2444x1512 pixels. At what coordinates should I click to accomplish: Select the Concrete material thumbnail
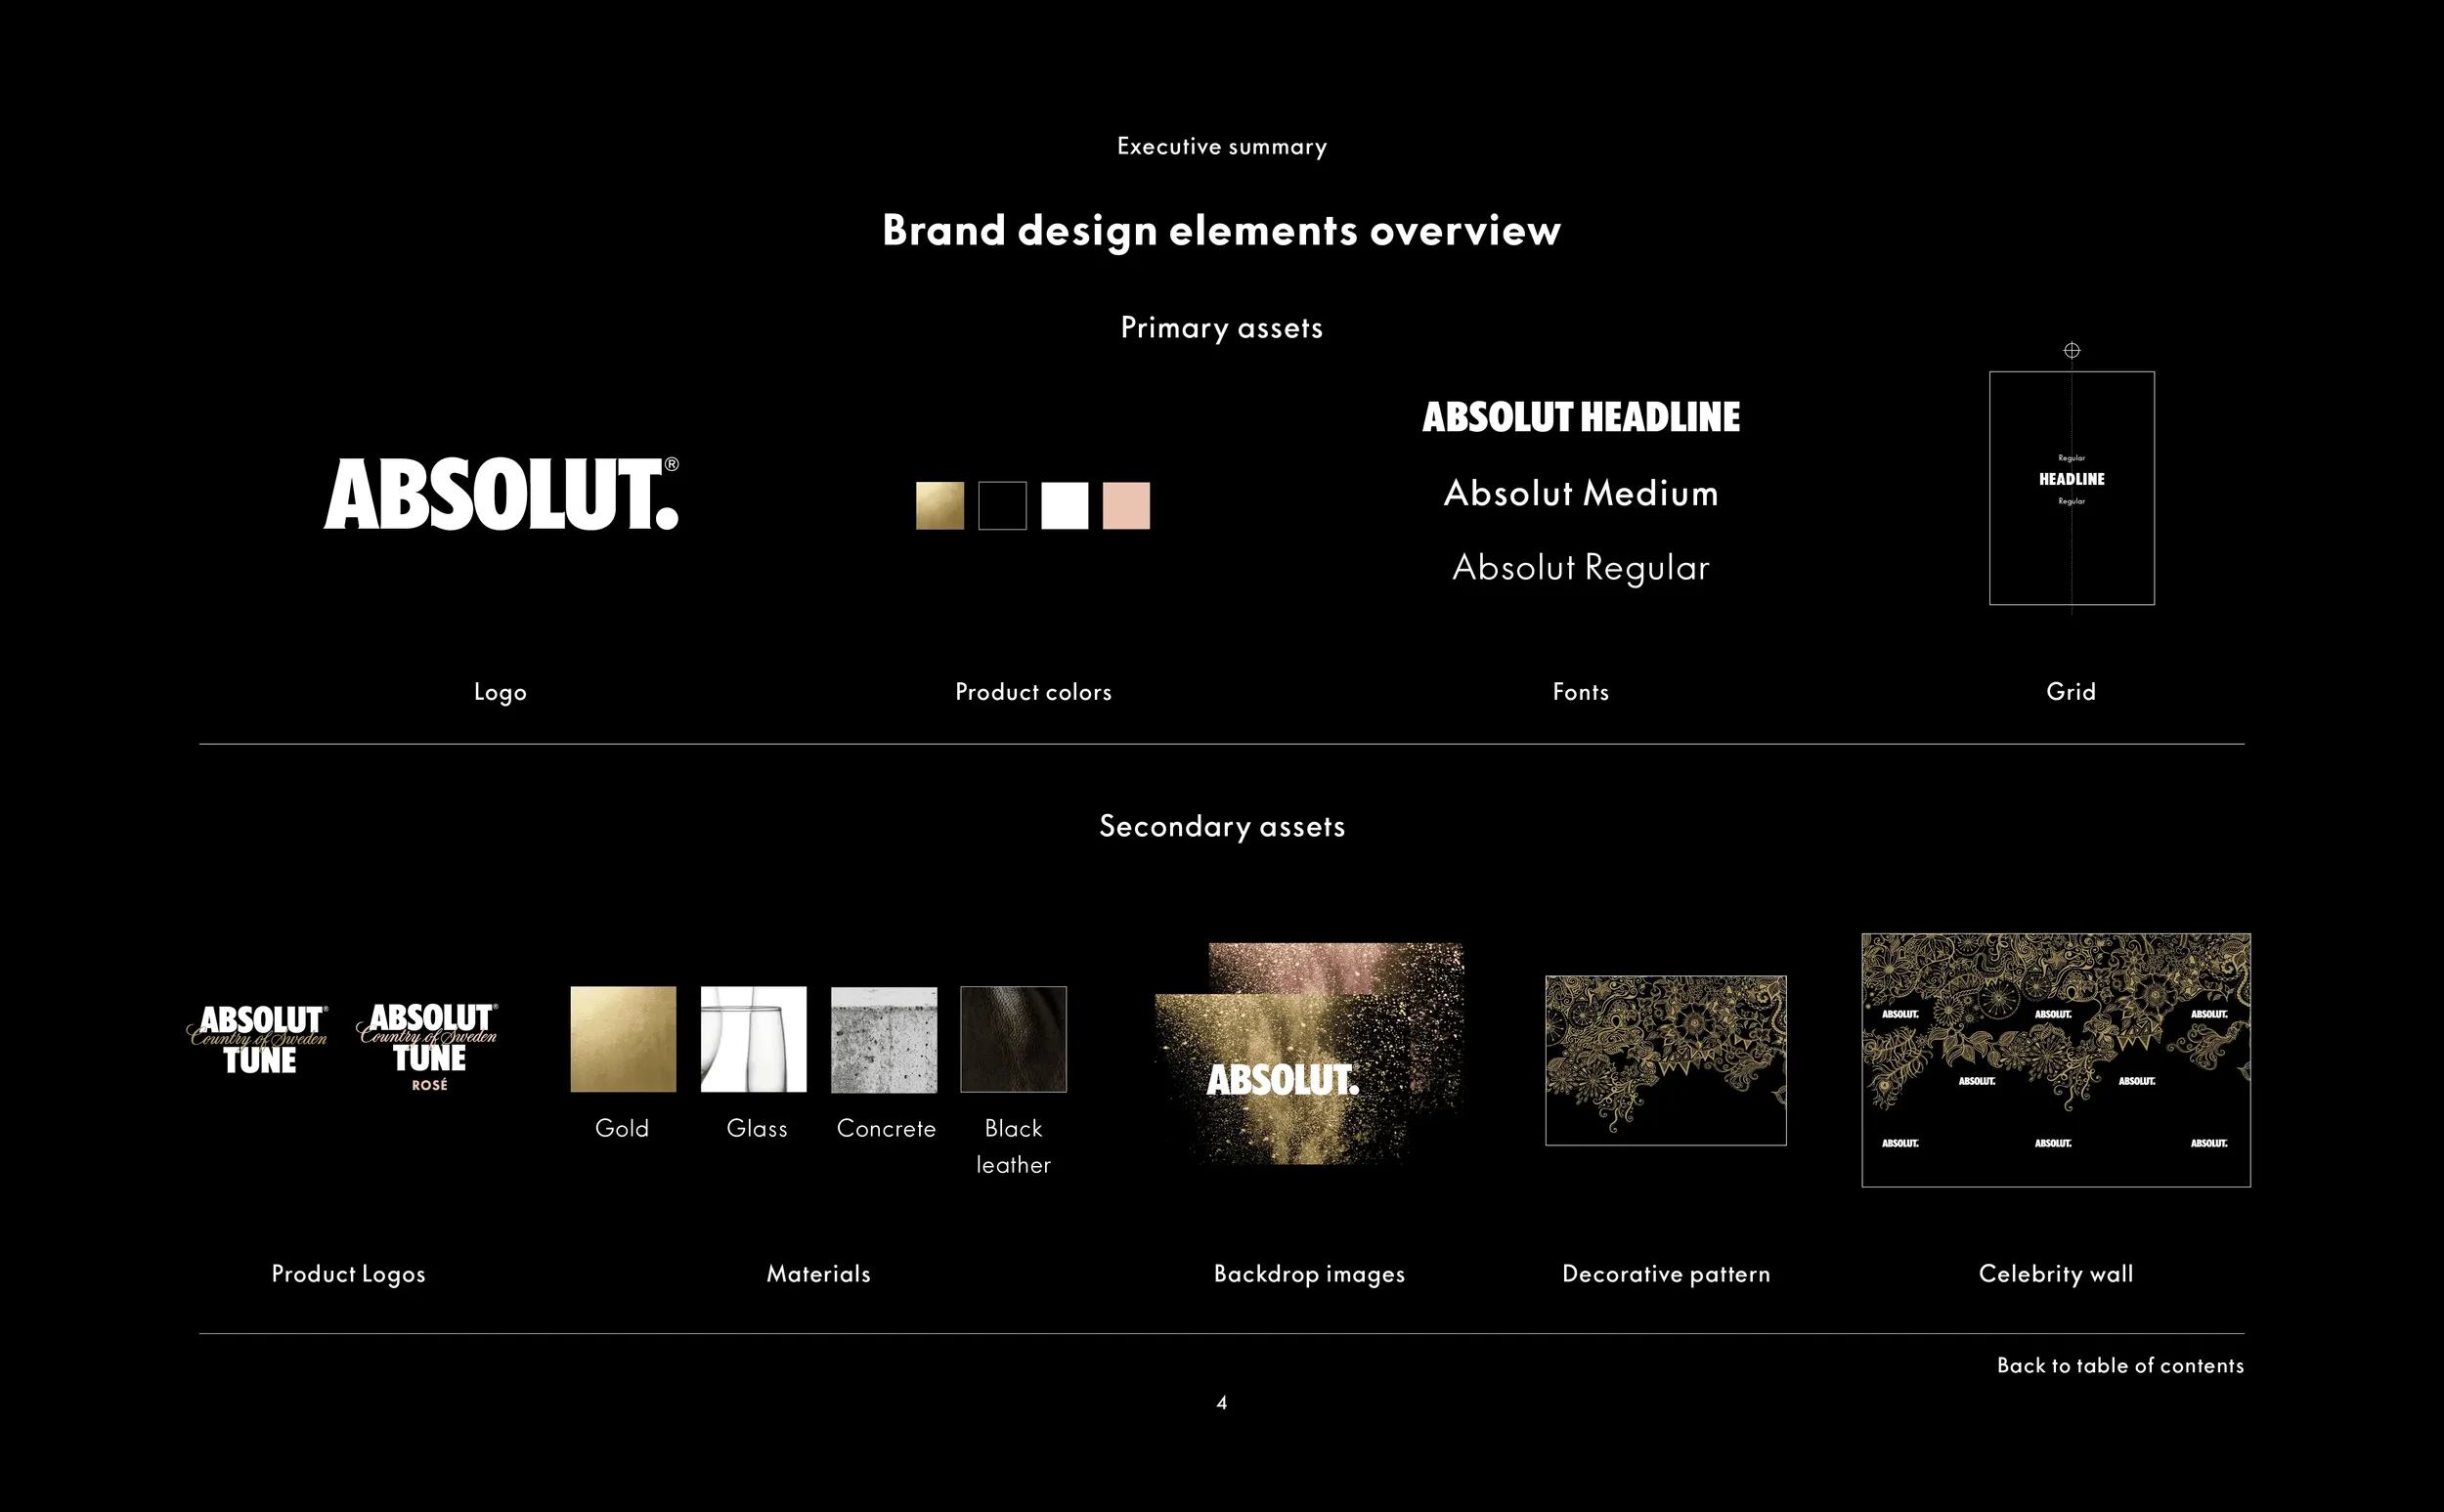[884, 1039]
